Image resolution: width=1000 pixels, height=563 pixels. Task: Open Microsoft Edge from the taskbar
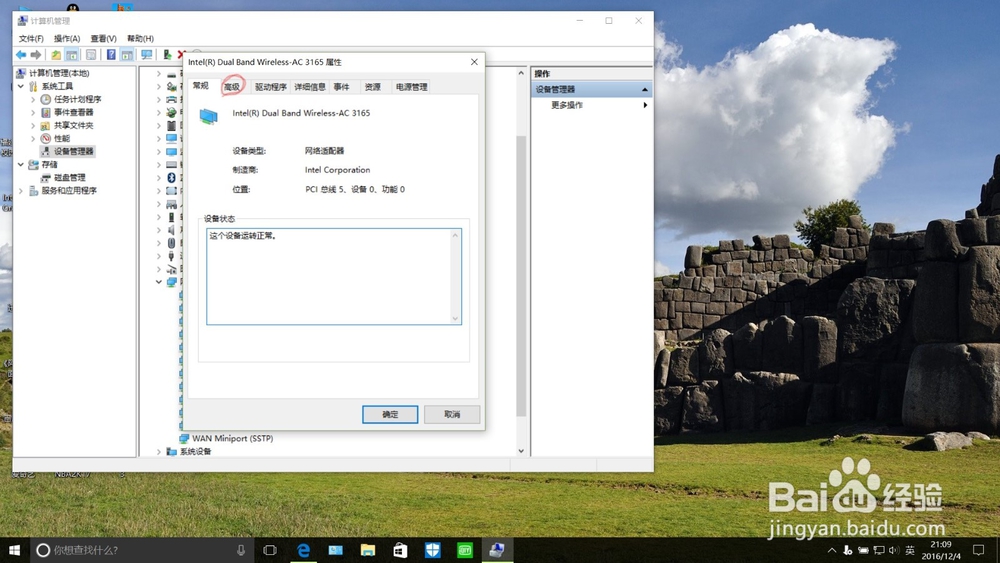click(304, 550)
